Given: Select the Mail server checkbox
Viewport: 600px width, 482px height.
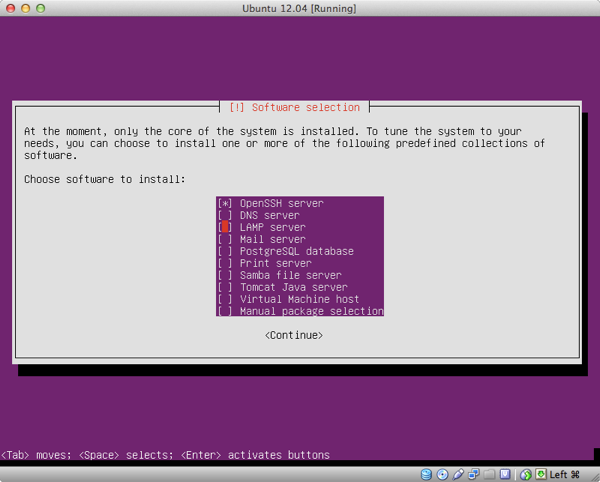Looking at the screenshot, I should (224, 240).
